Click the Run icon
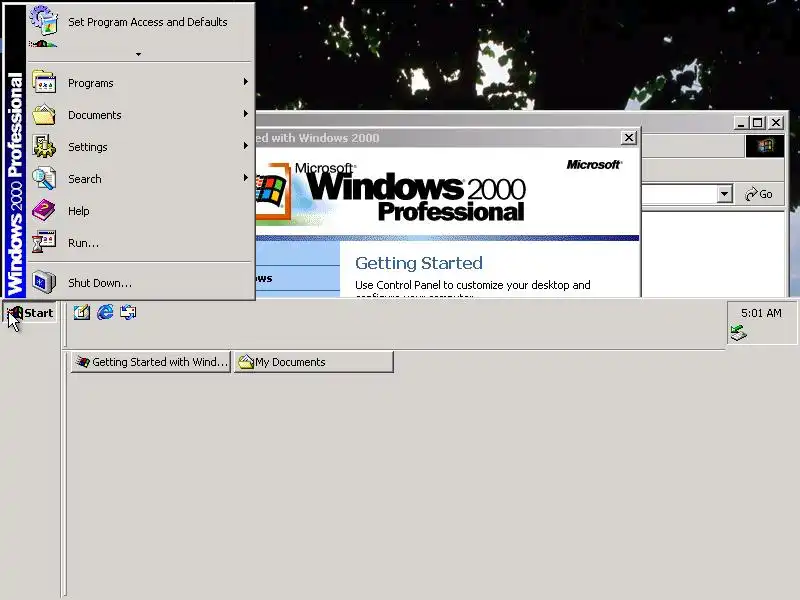800x600 pixels. 44,242
